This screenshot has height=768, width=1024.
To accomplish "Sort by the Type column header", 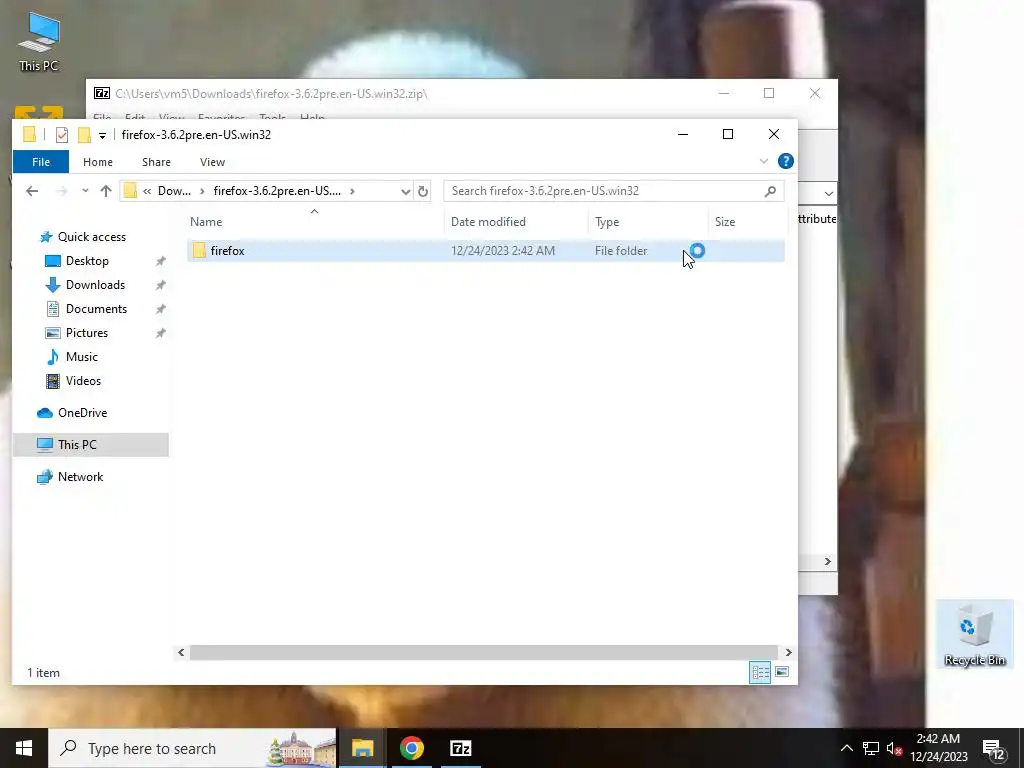I will (648, 222).
